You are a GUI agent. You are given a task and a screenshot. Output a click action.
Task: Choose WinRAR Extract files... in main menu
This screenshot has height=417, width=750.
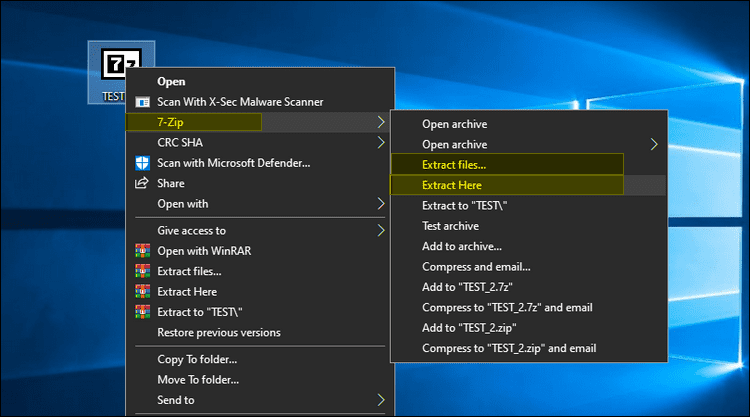[260, 271]
